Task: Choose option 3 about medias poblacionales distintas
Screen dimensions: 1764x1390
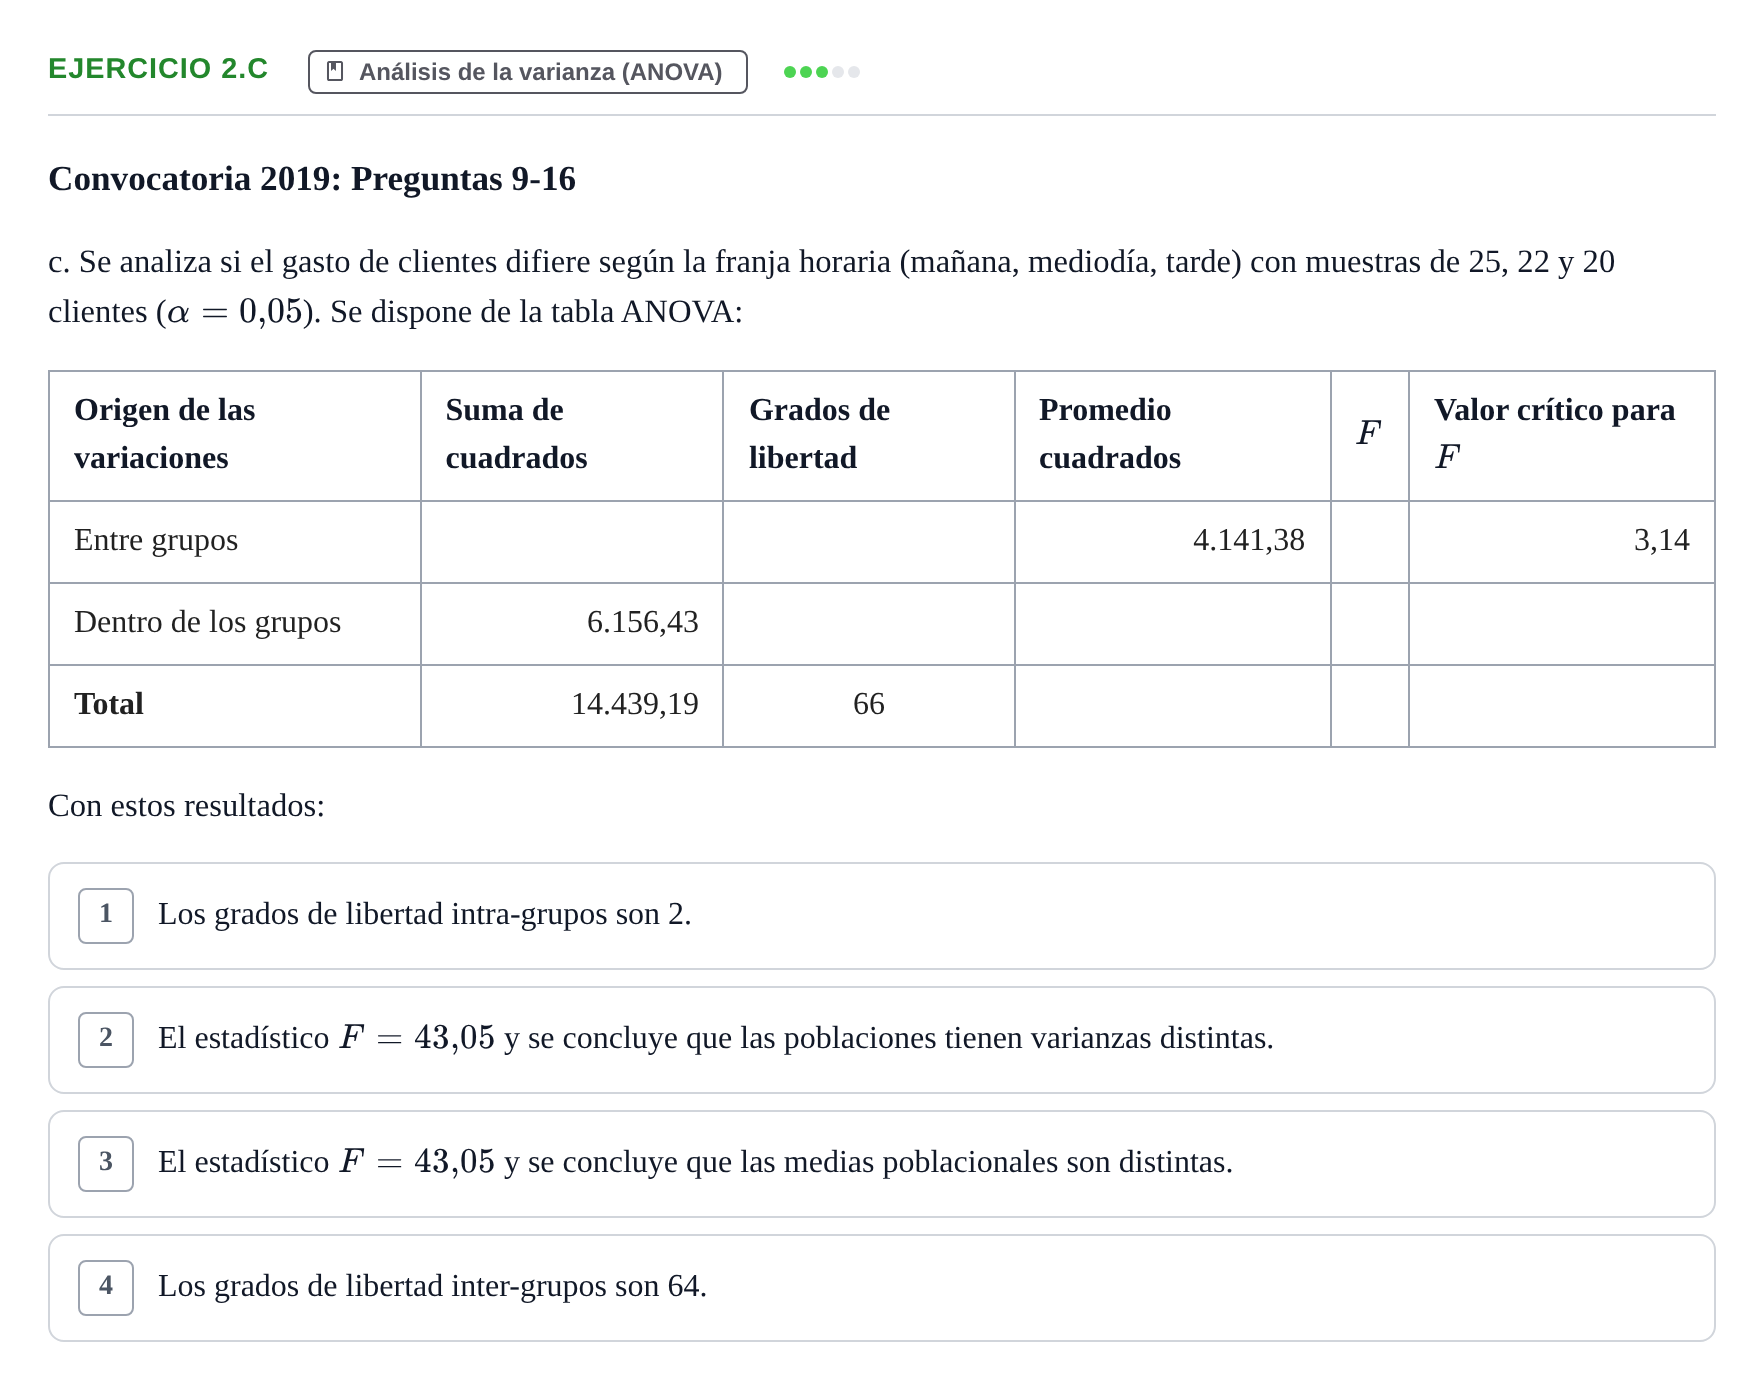Action: coord(881,1164)
